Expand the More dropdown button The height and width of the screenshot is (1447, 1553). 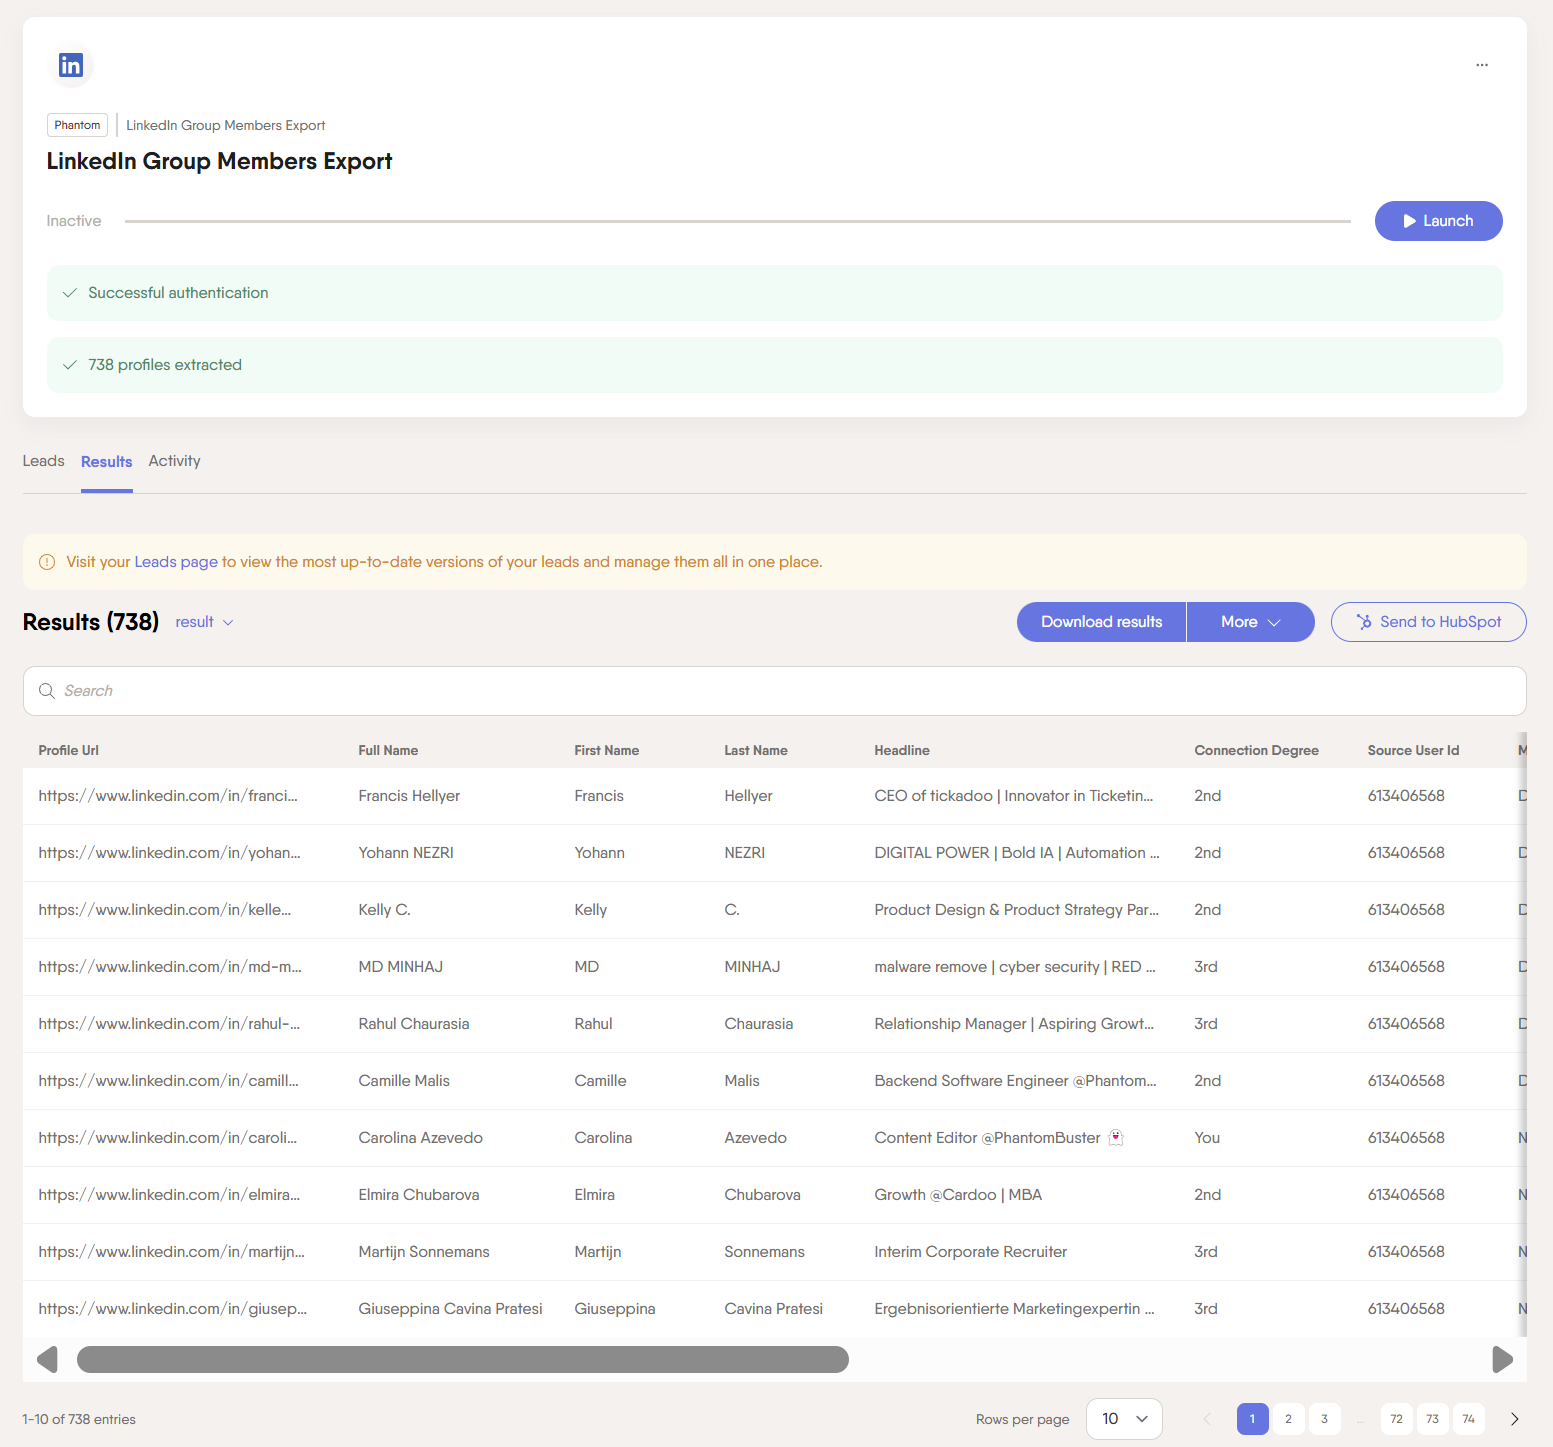click(1250, 622)
